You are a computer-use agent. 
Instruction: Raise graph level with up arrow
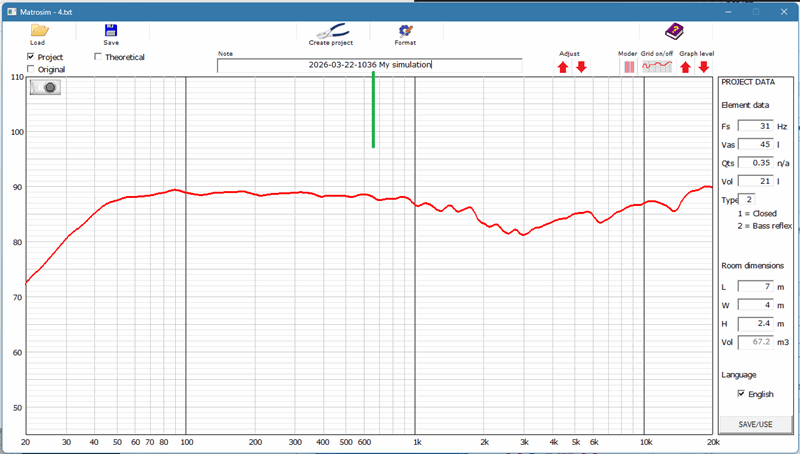point(685,67)
